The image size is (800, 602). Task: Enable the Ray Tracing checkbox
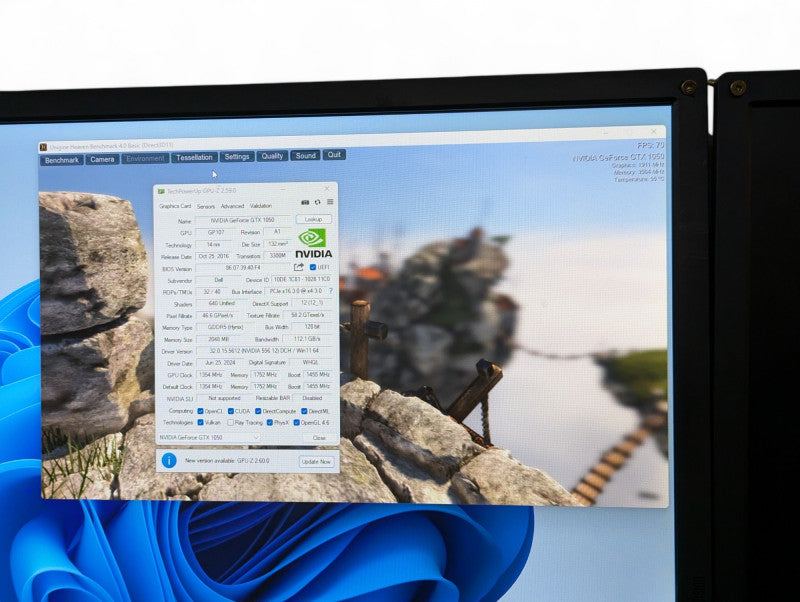(x=231, y=422)
